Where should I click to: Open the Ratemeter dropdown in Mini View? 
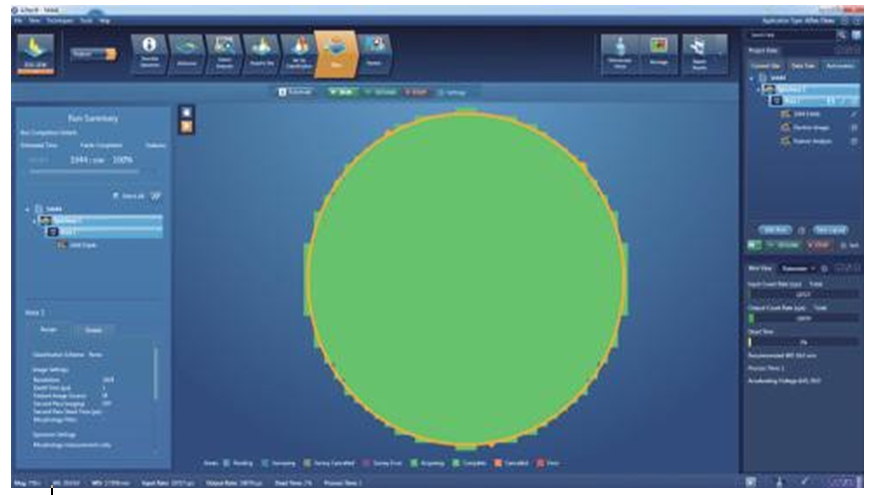[x=799, y=269]
